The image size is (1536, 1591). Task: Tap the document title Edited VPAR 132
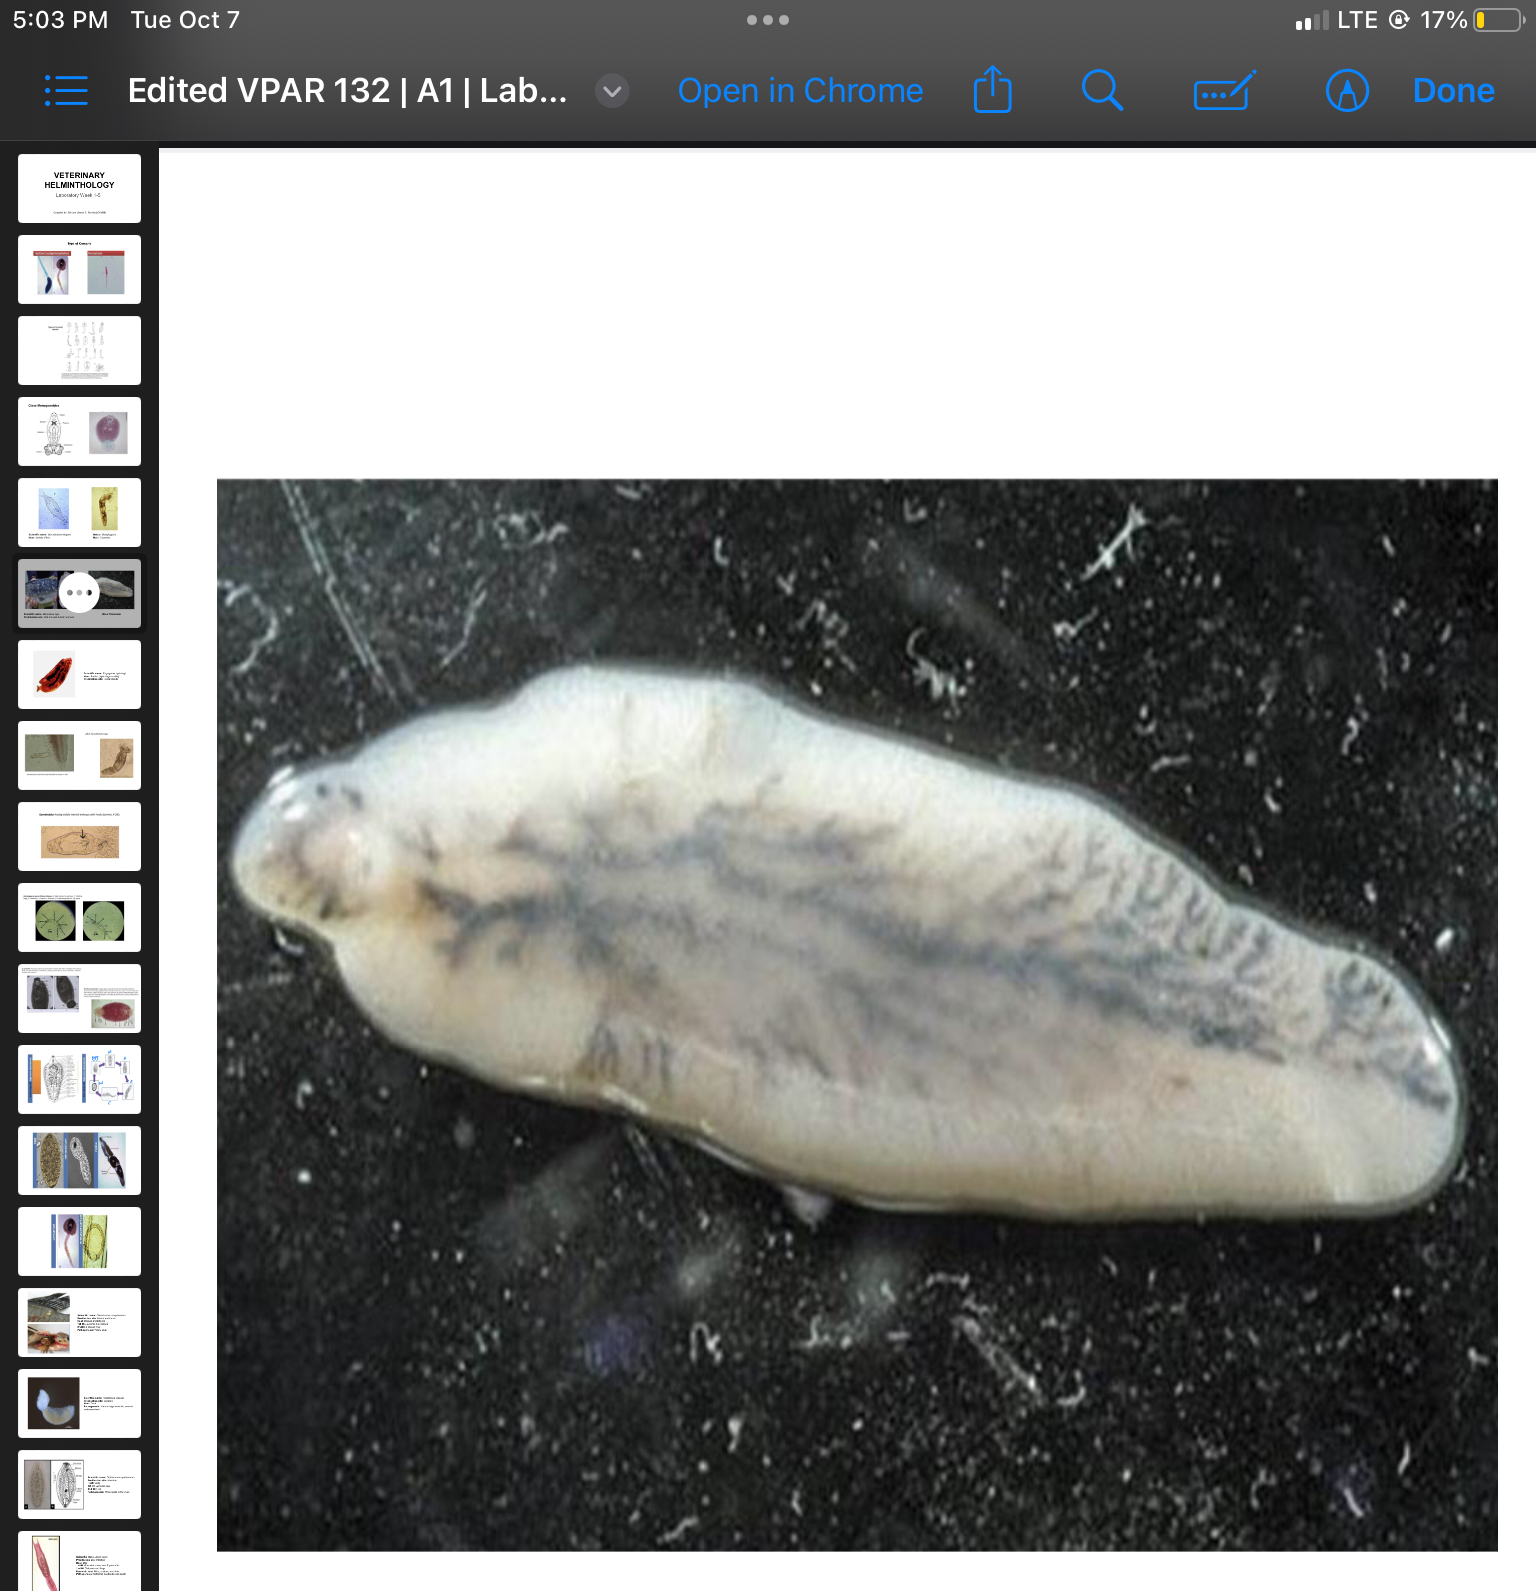pyautogui.click(x=347, y=91)
